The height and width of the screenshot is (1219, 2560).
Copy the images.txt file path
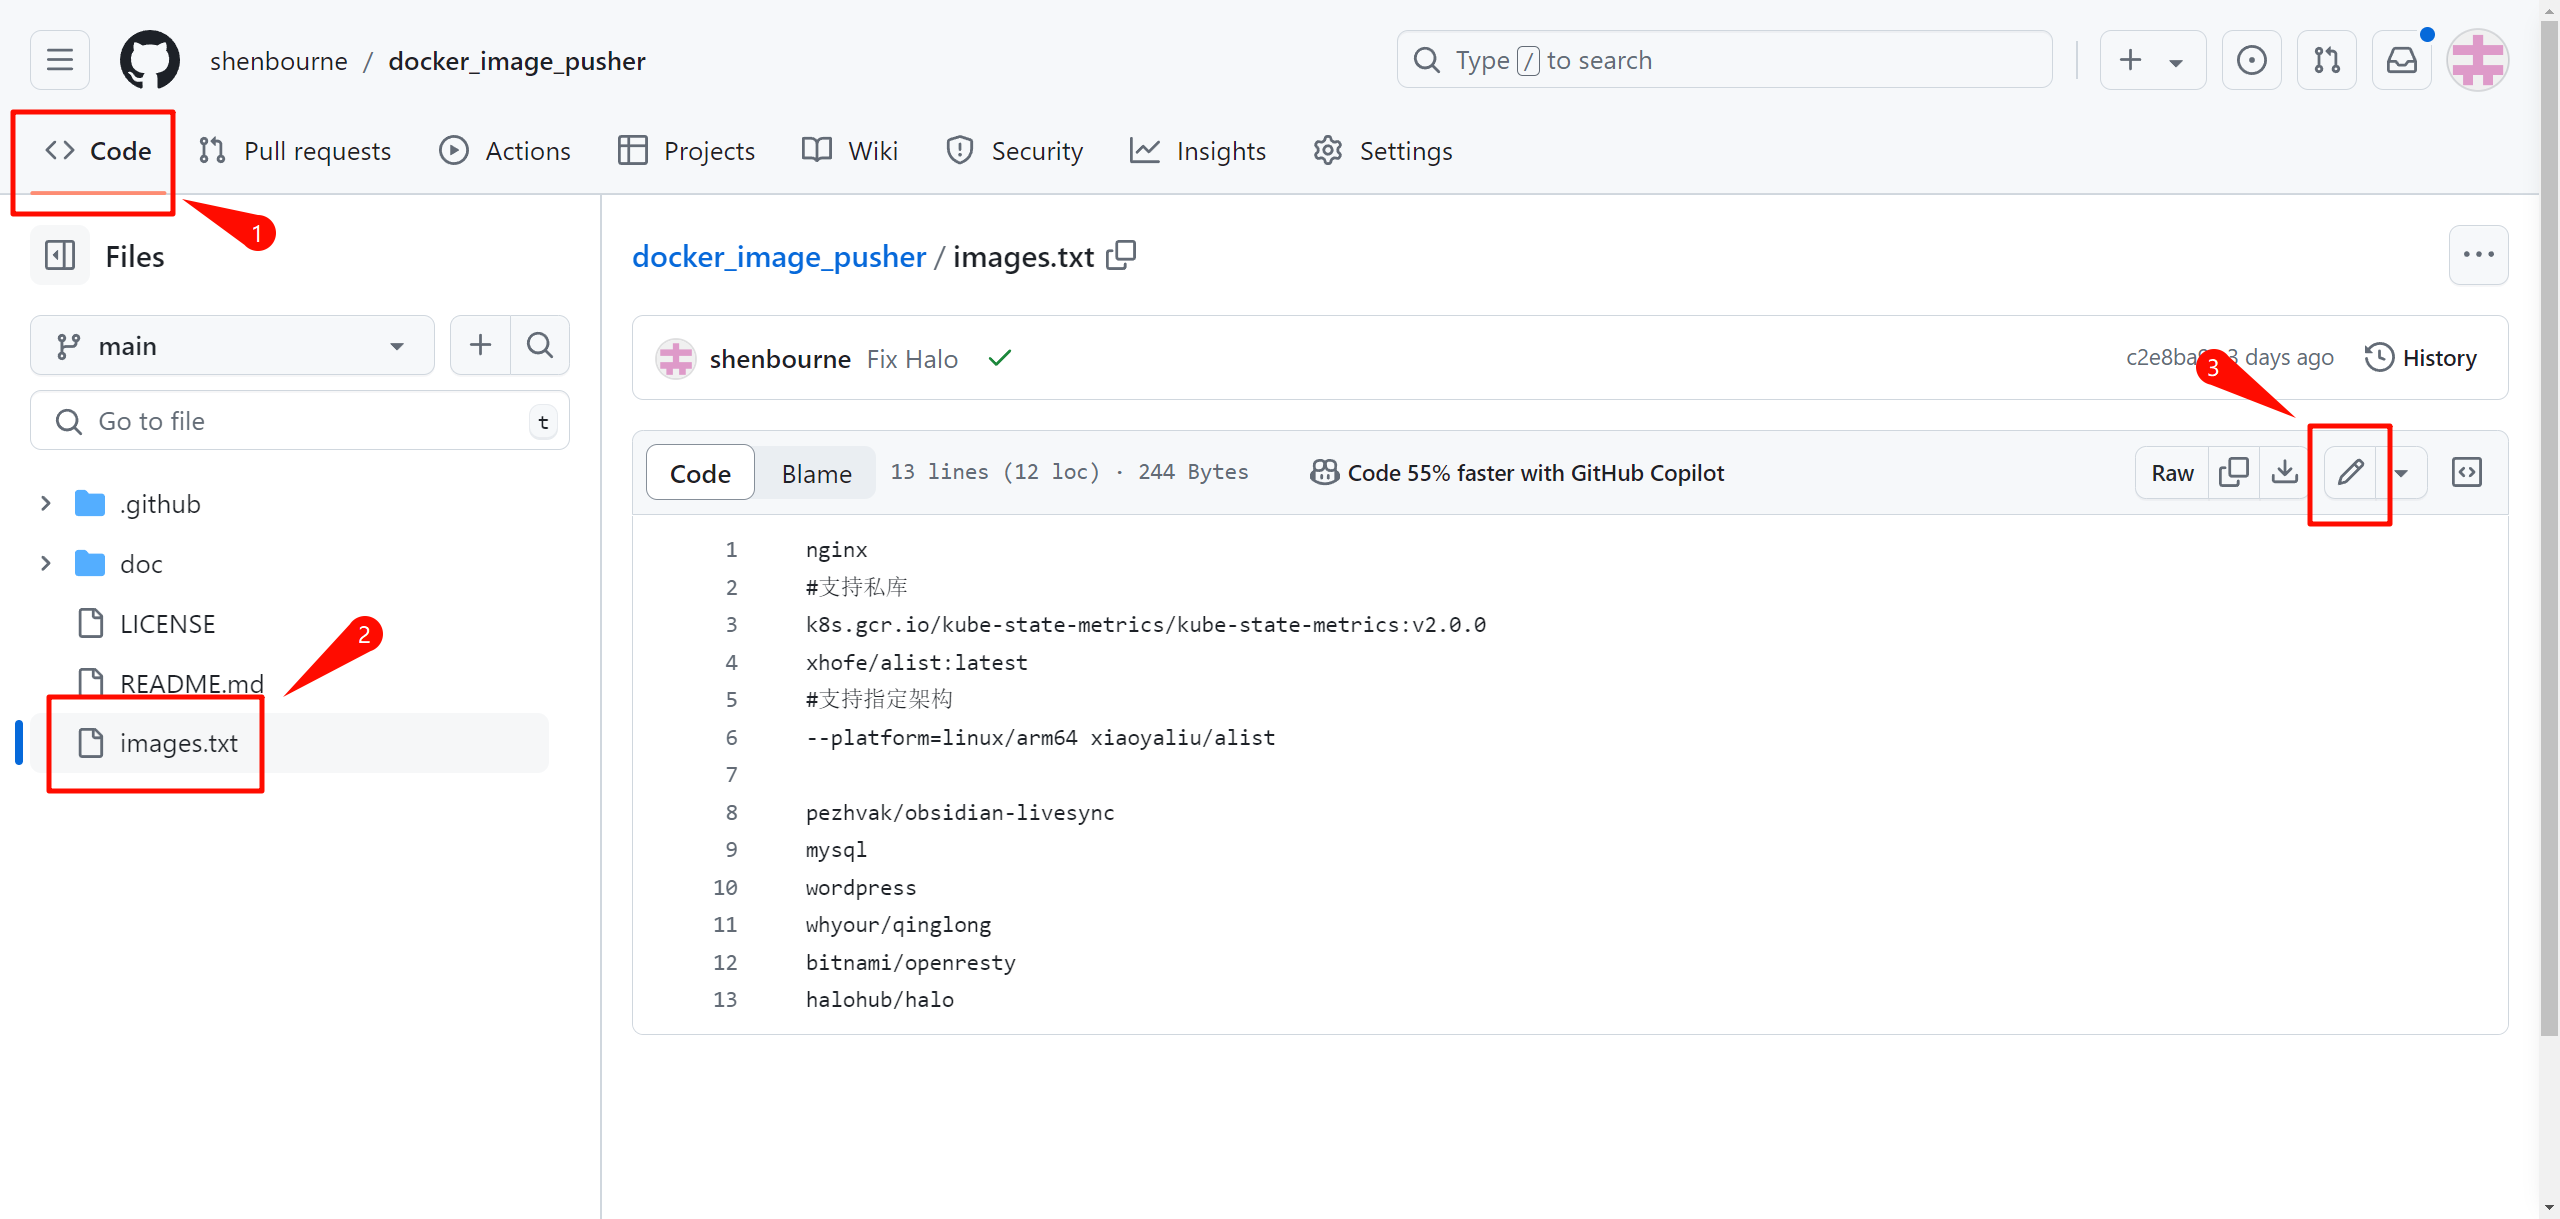(1121, 256)
